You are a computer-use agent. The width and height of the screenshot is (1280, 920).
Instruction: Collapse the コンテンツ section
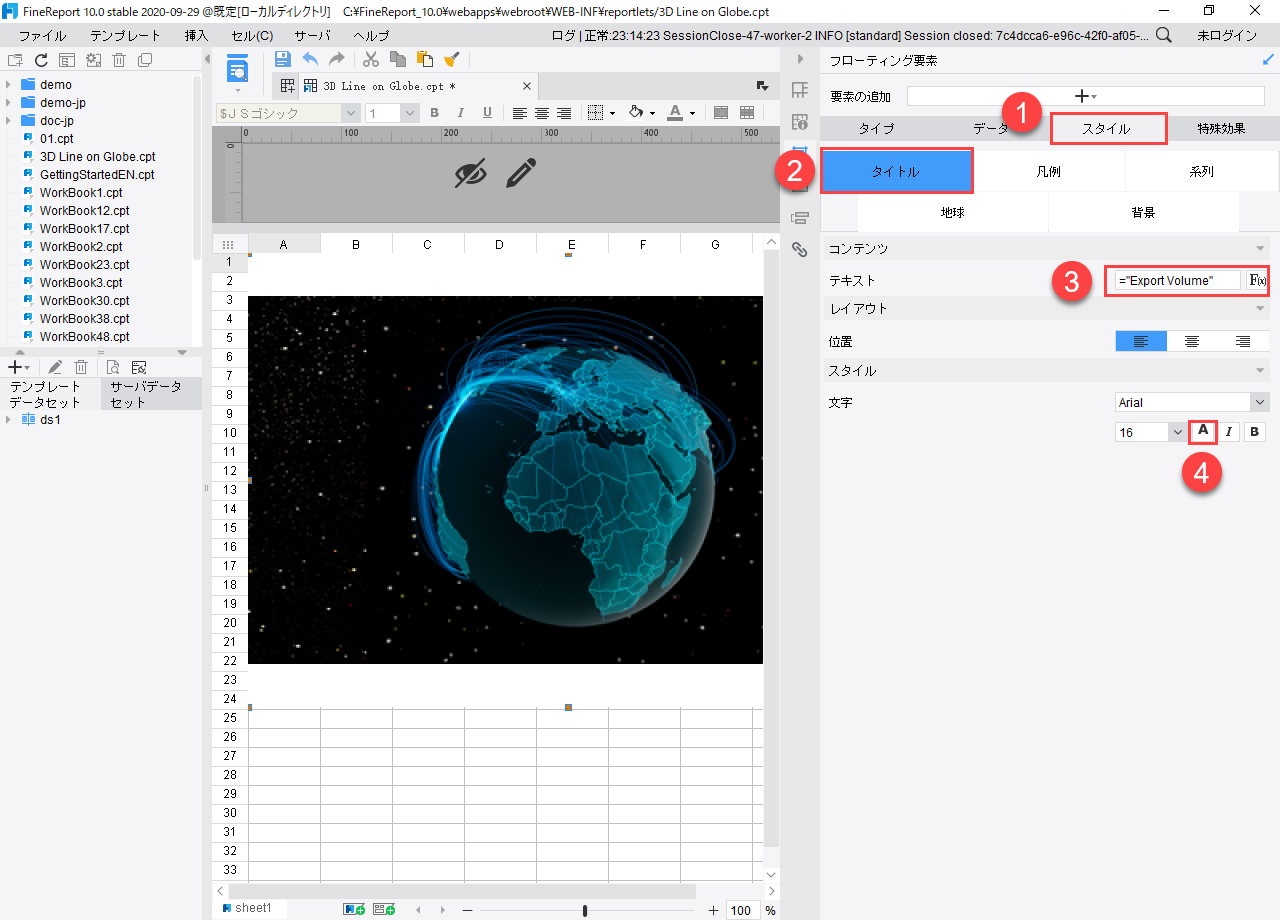(x=1260, y=248)
